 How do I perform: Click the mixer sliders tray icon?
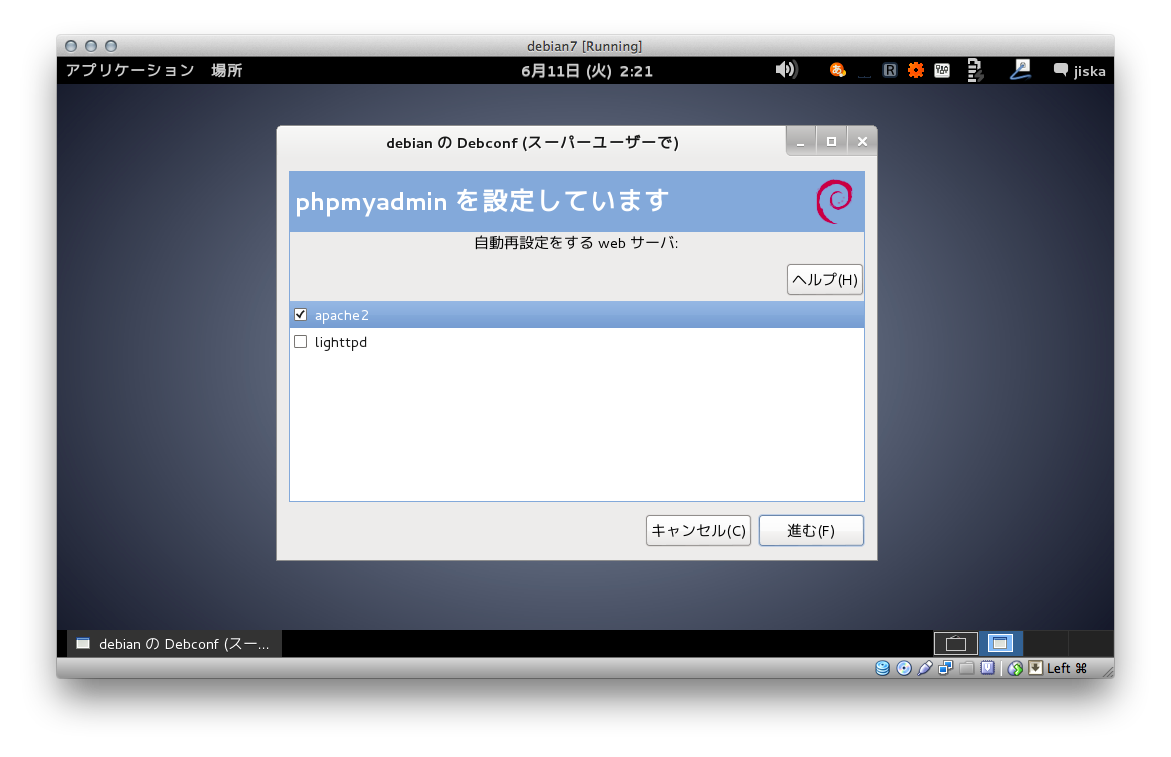coord(942,70)
